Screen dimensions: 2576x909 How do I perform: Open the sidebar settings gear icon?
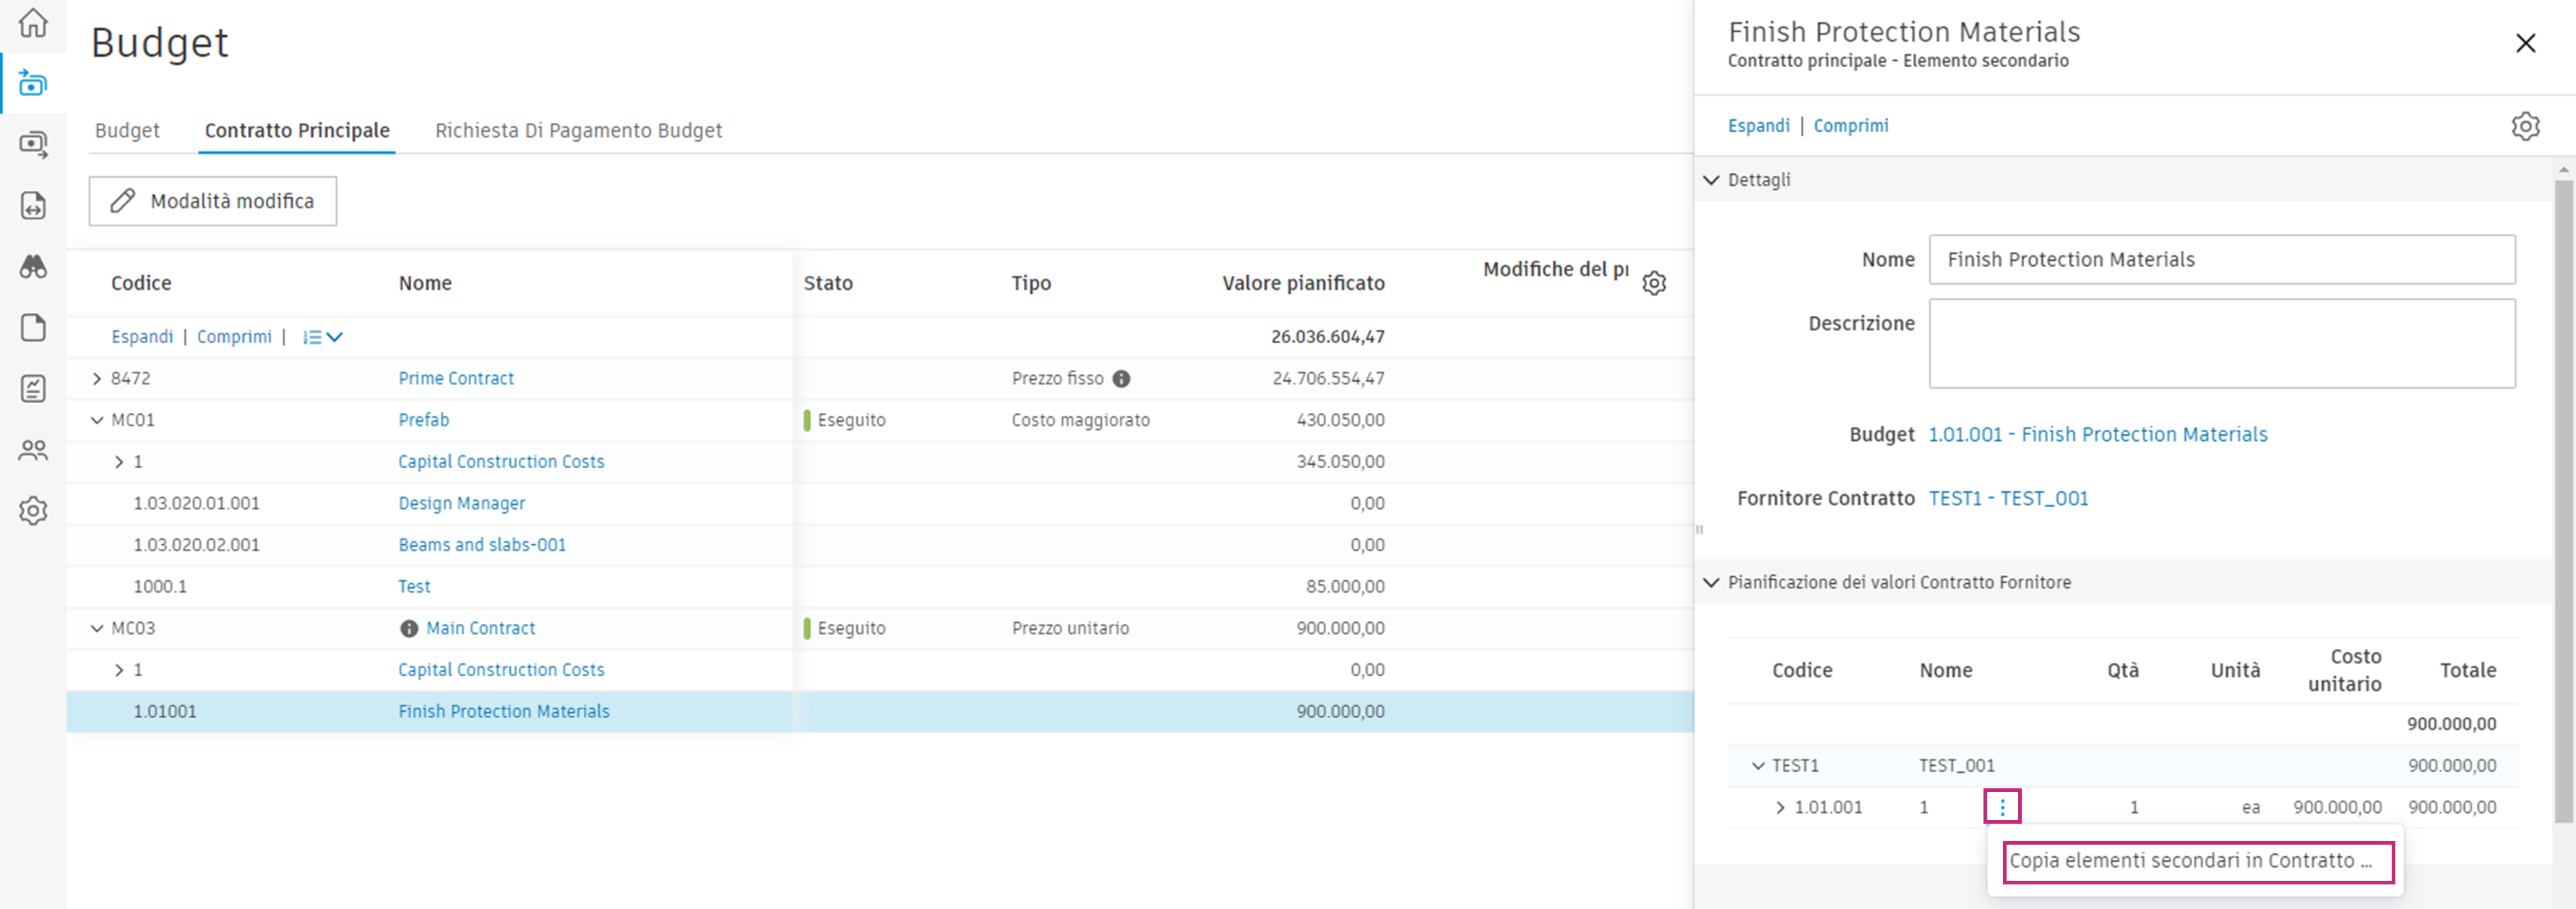click(x=33, y=511)
